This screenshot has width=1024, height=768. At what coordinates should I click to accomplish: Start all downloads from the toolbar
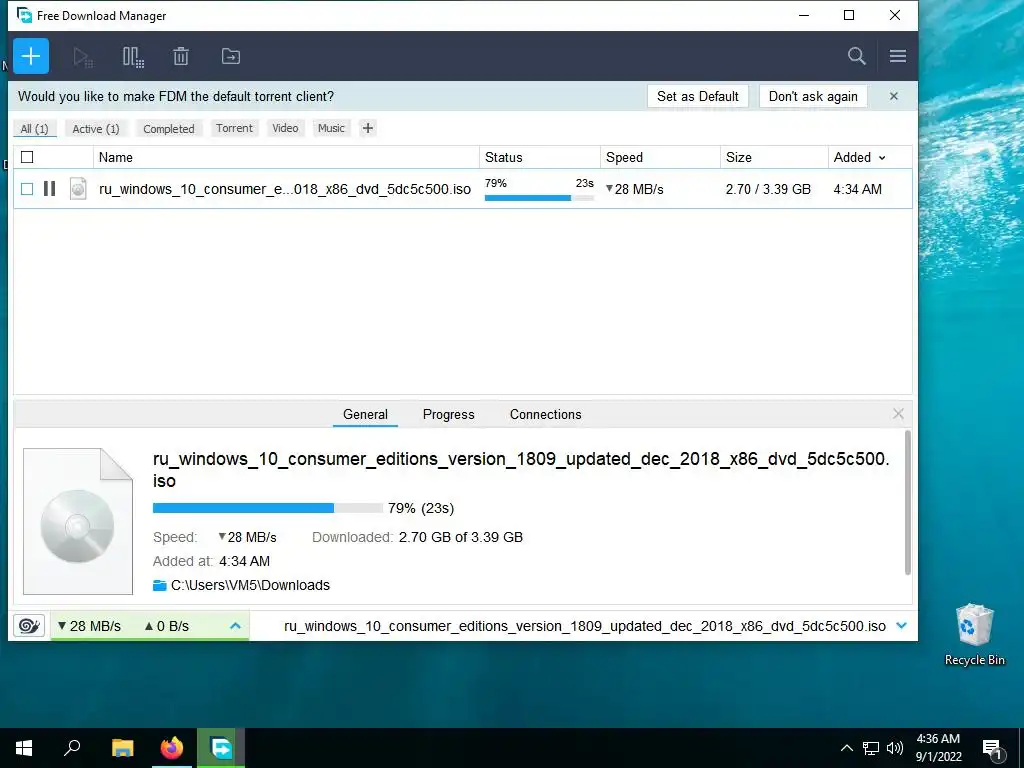pos(83,57)
